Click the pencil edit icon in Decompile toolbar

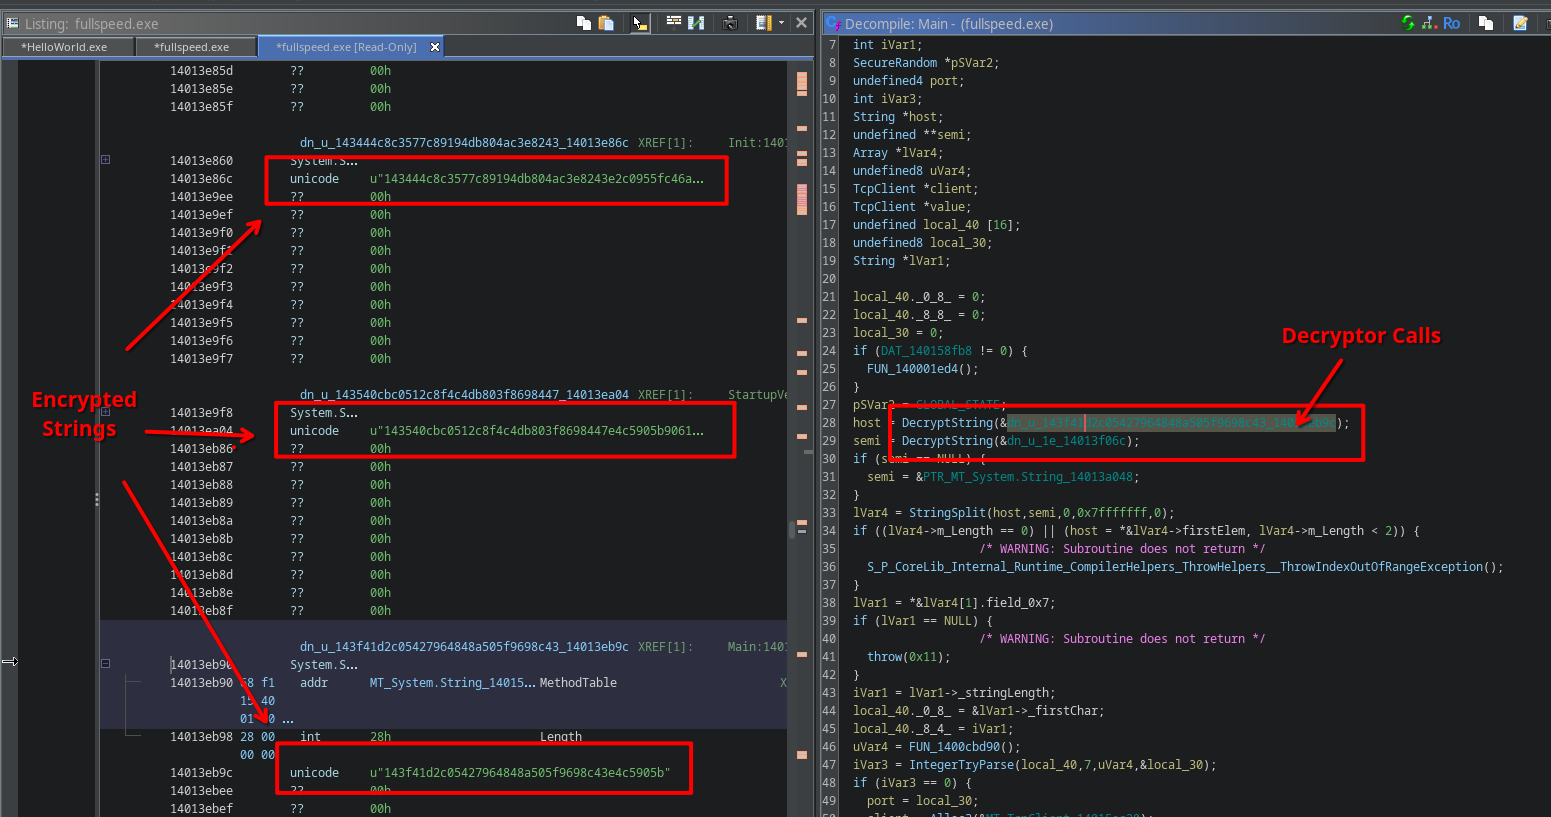(x=1520, y=23)
